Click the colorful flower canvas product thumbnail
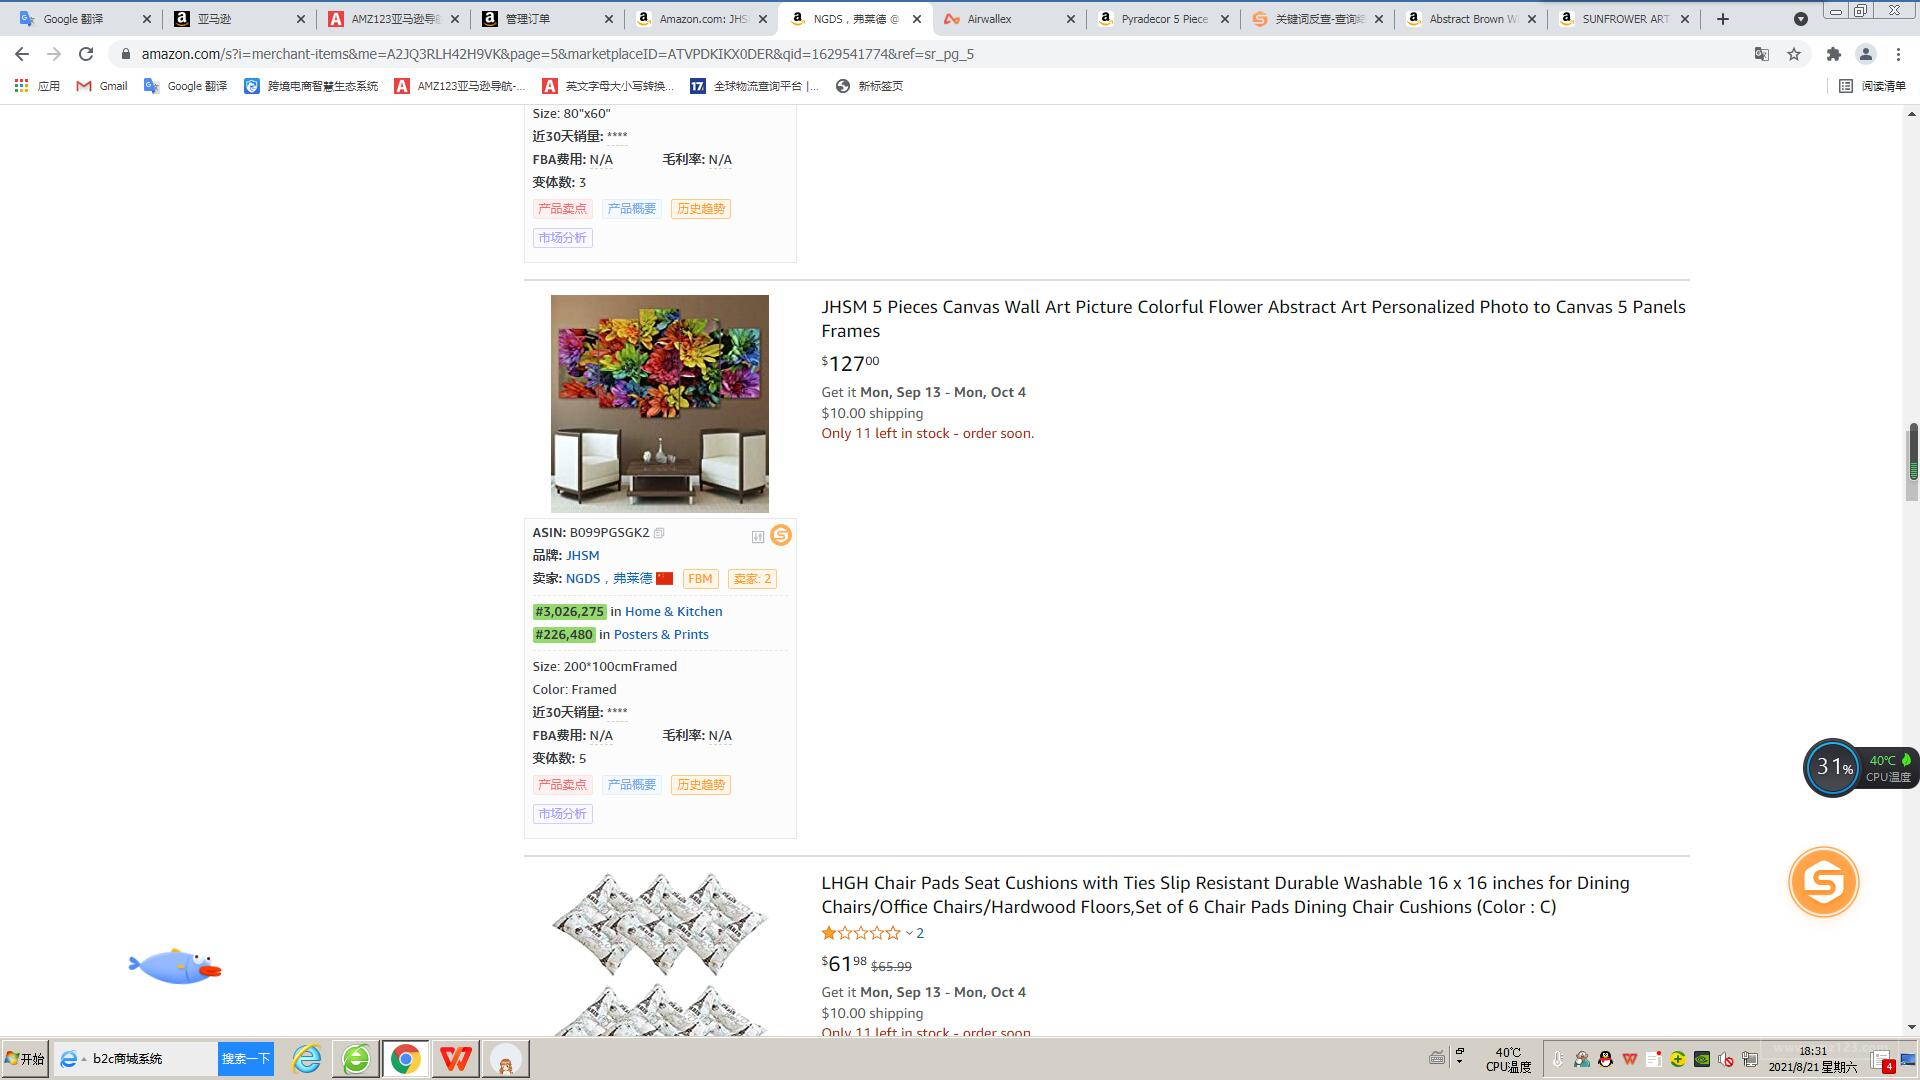 click(660, 403)
